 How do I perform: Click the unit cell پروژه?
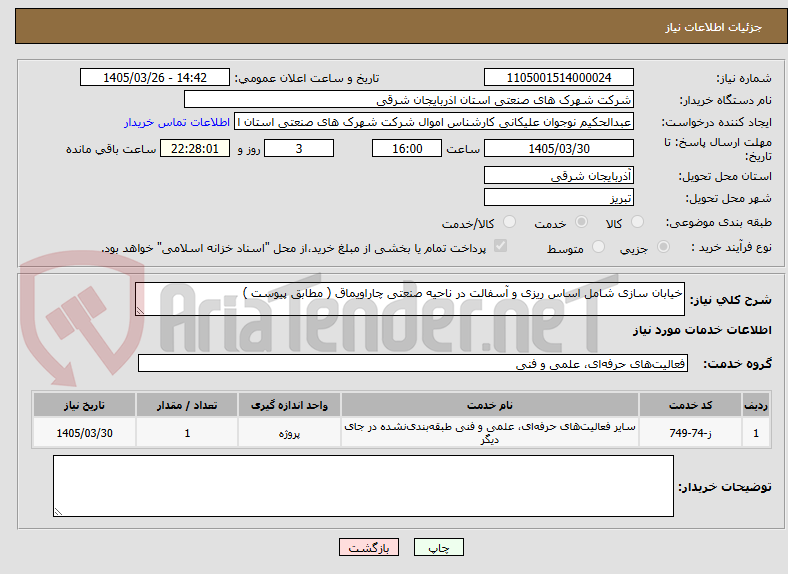point(289,433)
